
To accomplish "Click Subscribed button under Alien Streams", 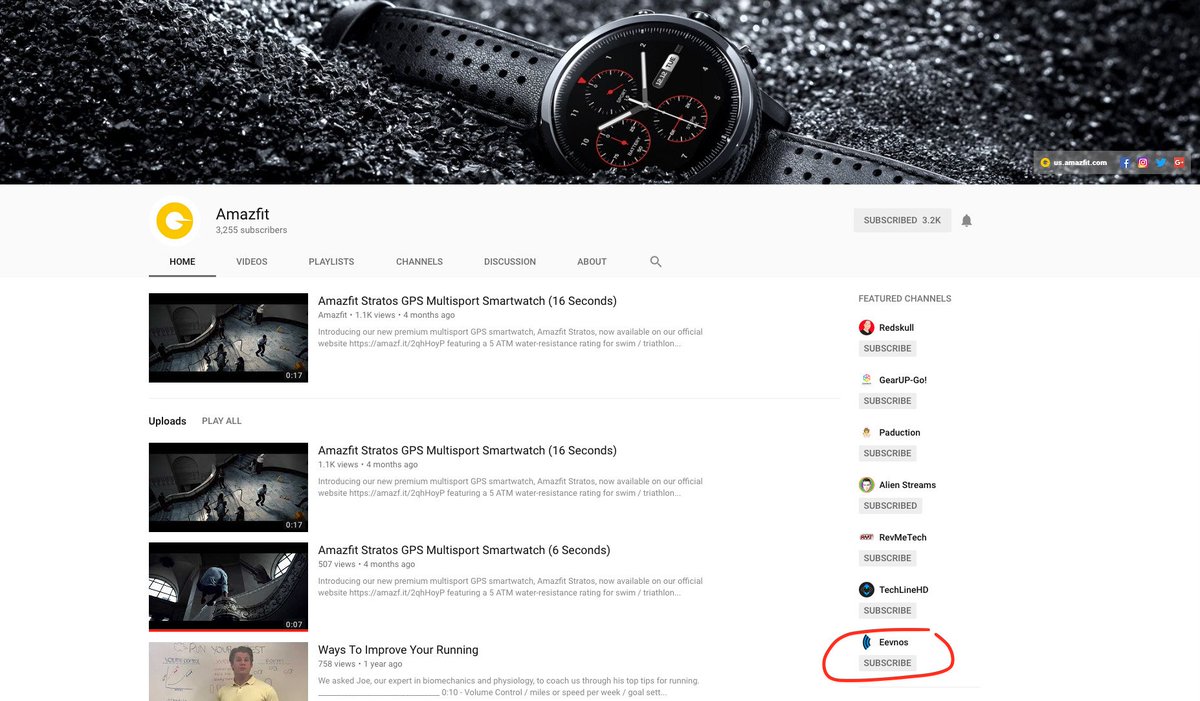I will click(890, 506).
